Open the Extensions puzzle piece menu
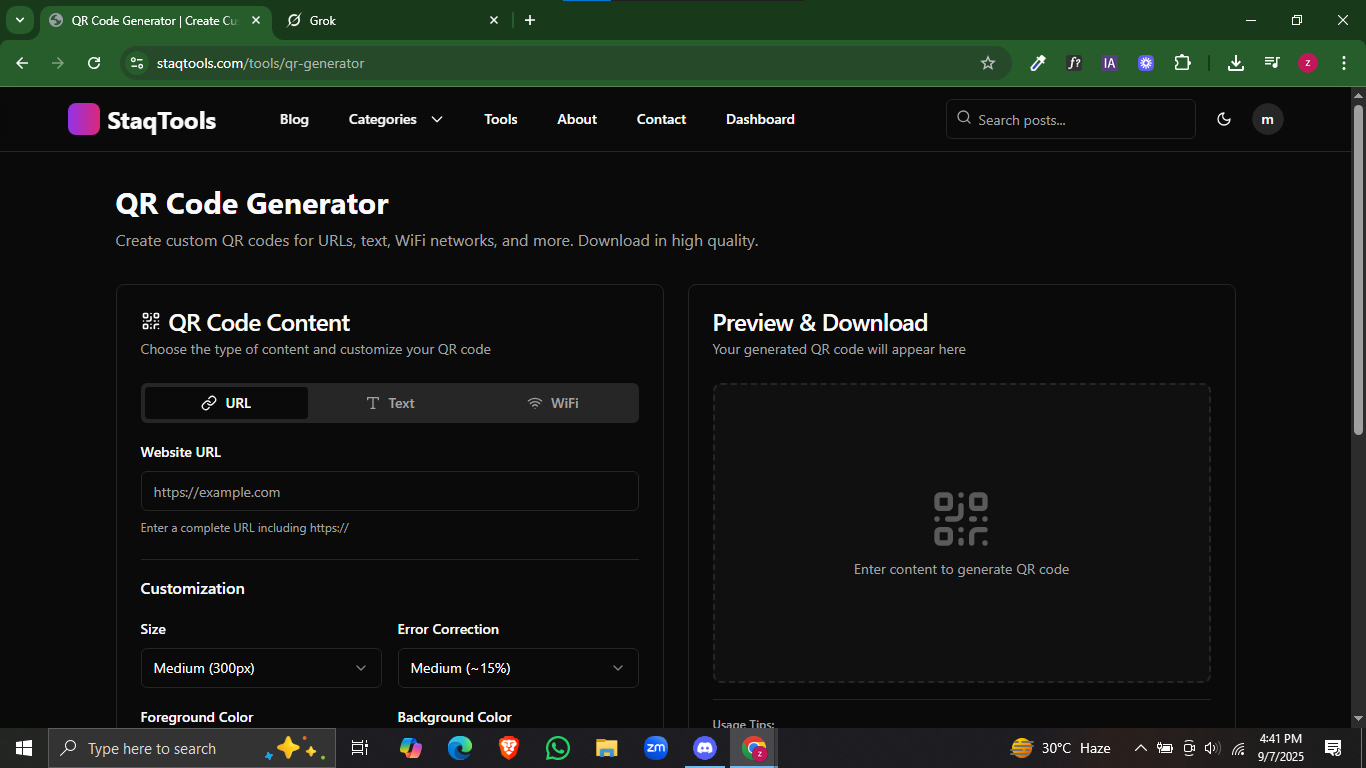This screenshot has height=768, width=1366. coord(1182,63)
